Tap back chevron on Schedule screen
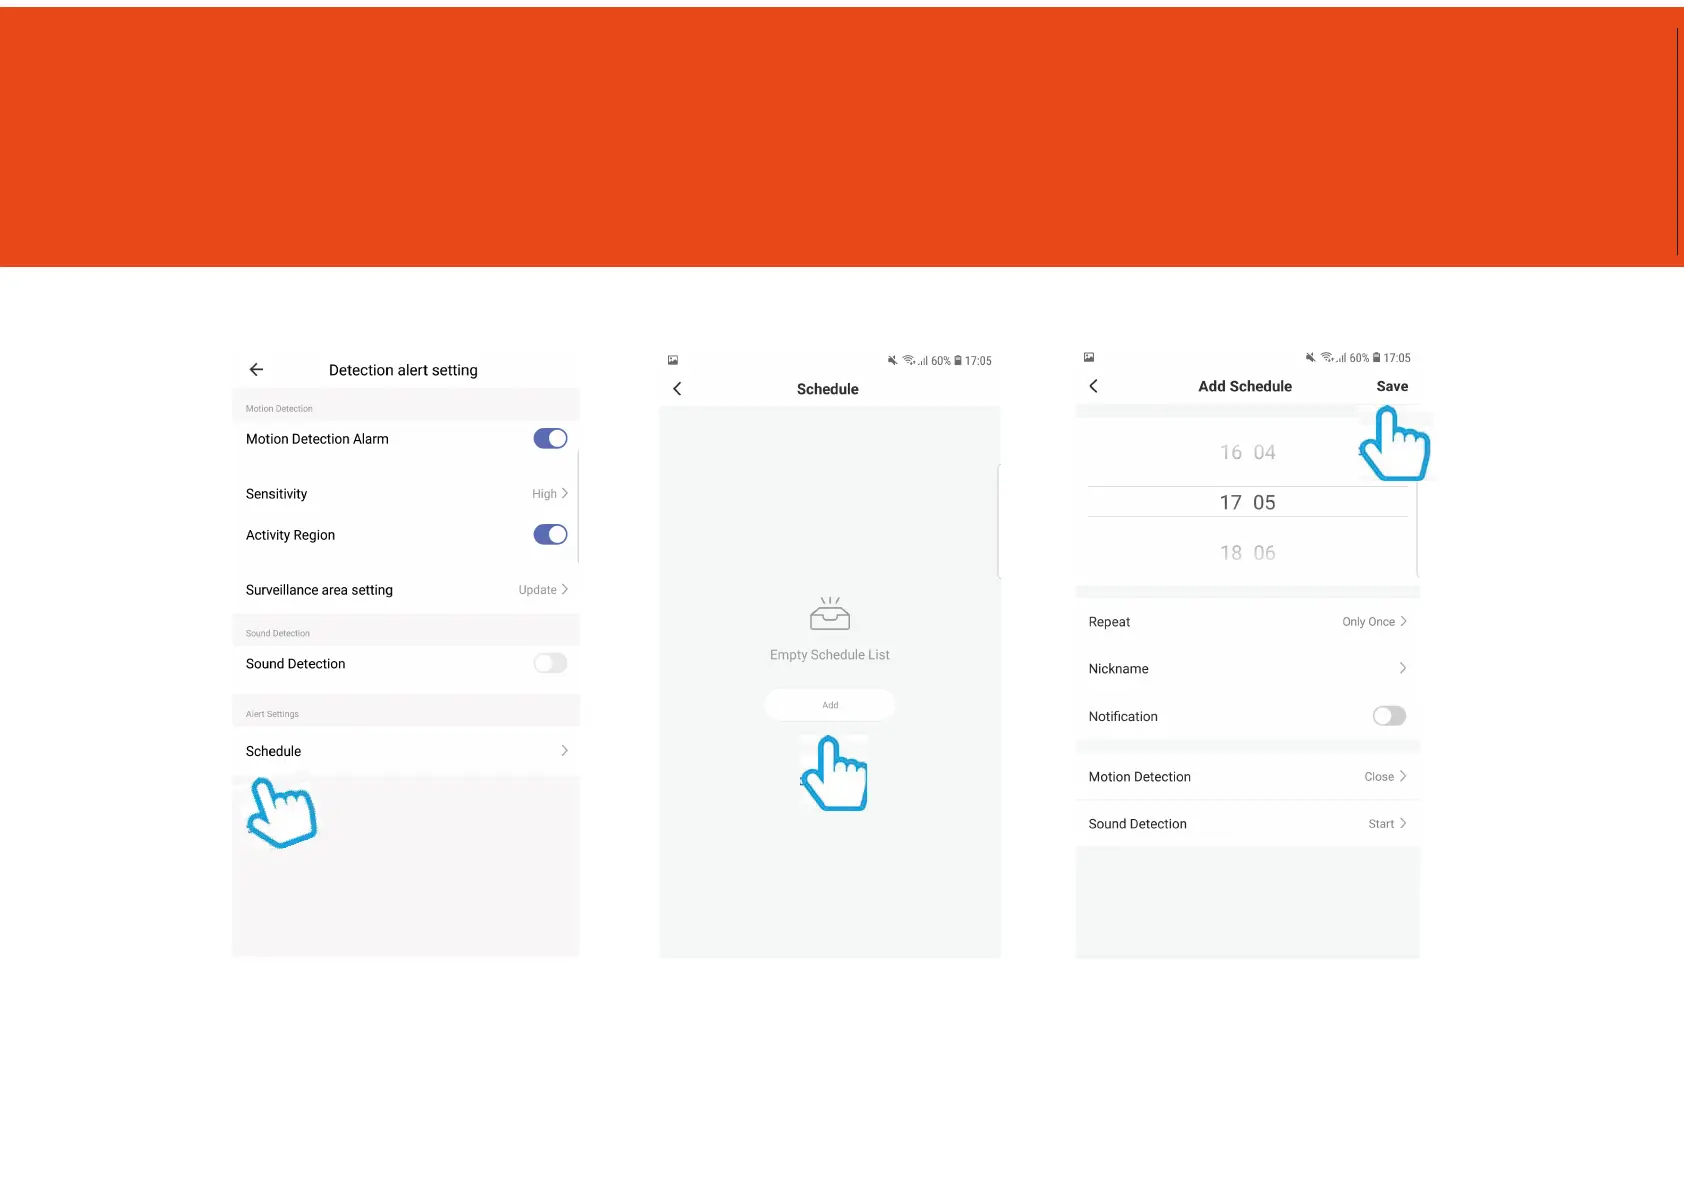Image resolution: width=1684 pixels, height=1191 pixels. (677, 389)
